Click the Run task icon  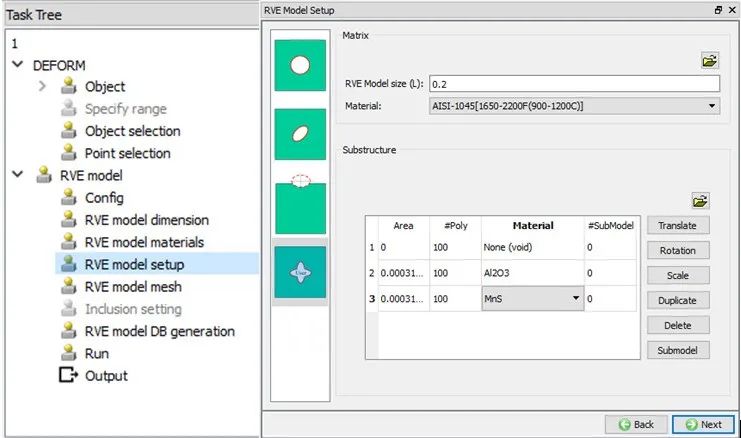pos(69,352)
